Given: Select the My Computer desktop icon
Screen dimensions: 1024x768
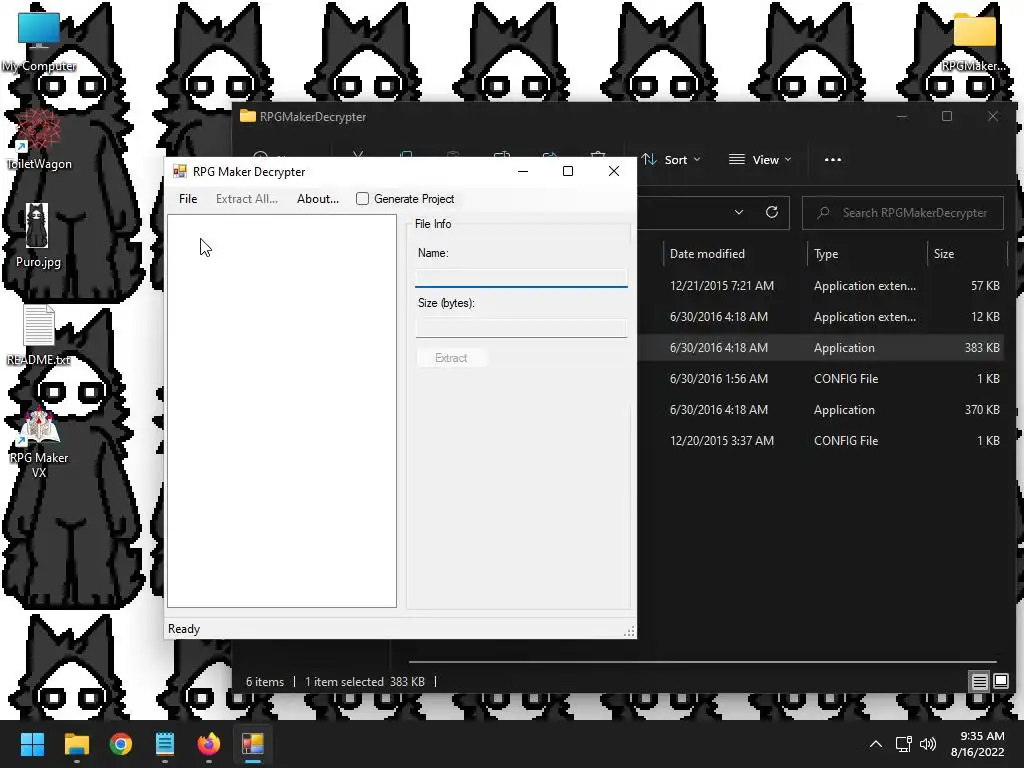Looking at the screenshot, I should (39, 42).
